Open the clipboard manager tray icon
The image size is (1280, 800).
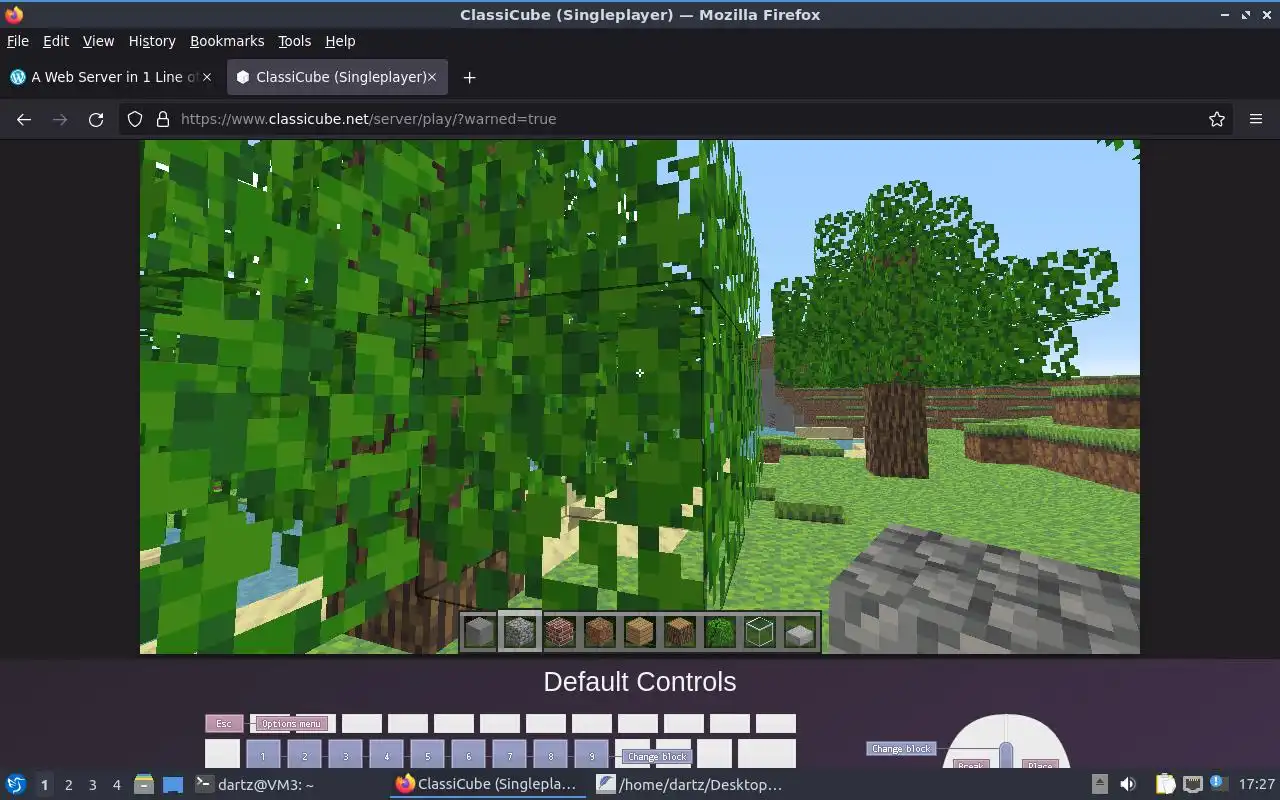click(x=1165, y=785)
